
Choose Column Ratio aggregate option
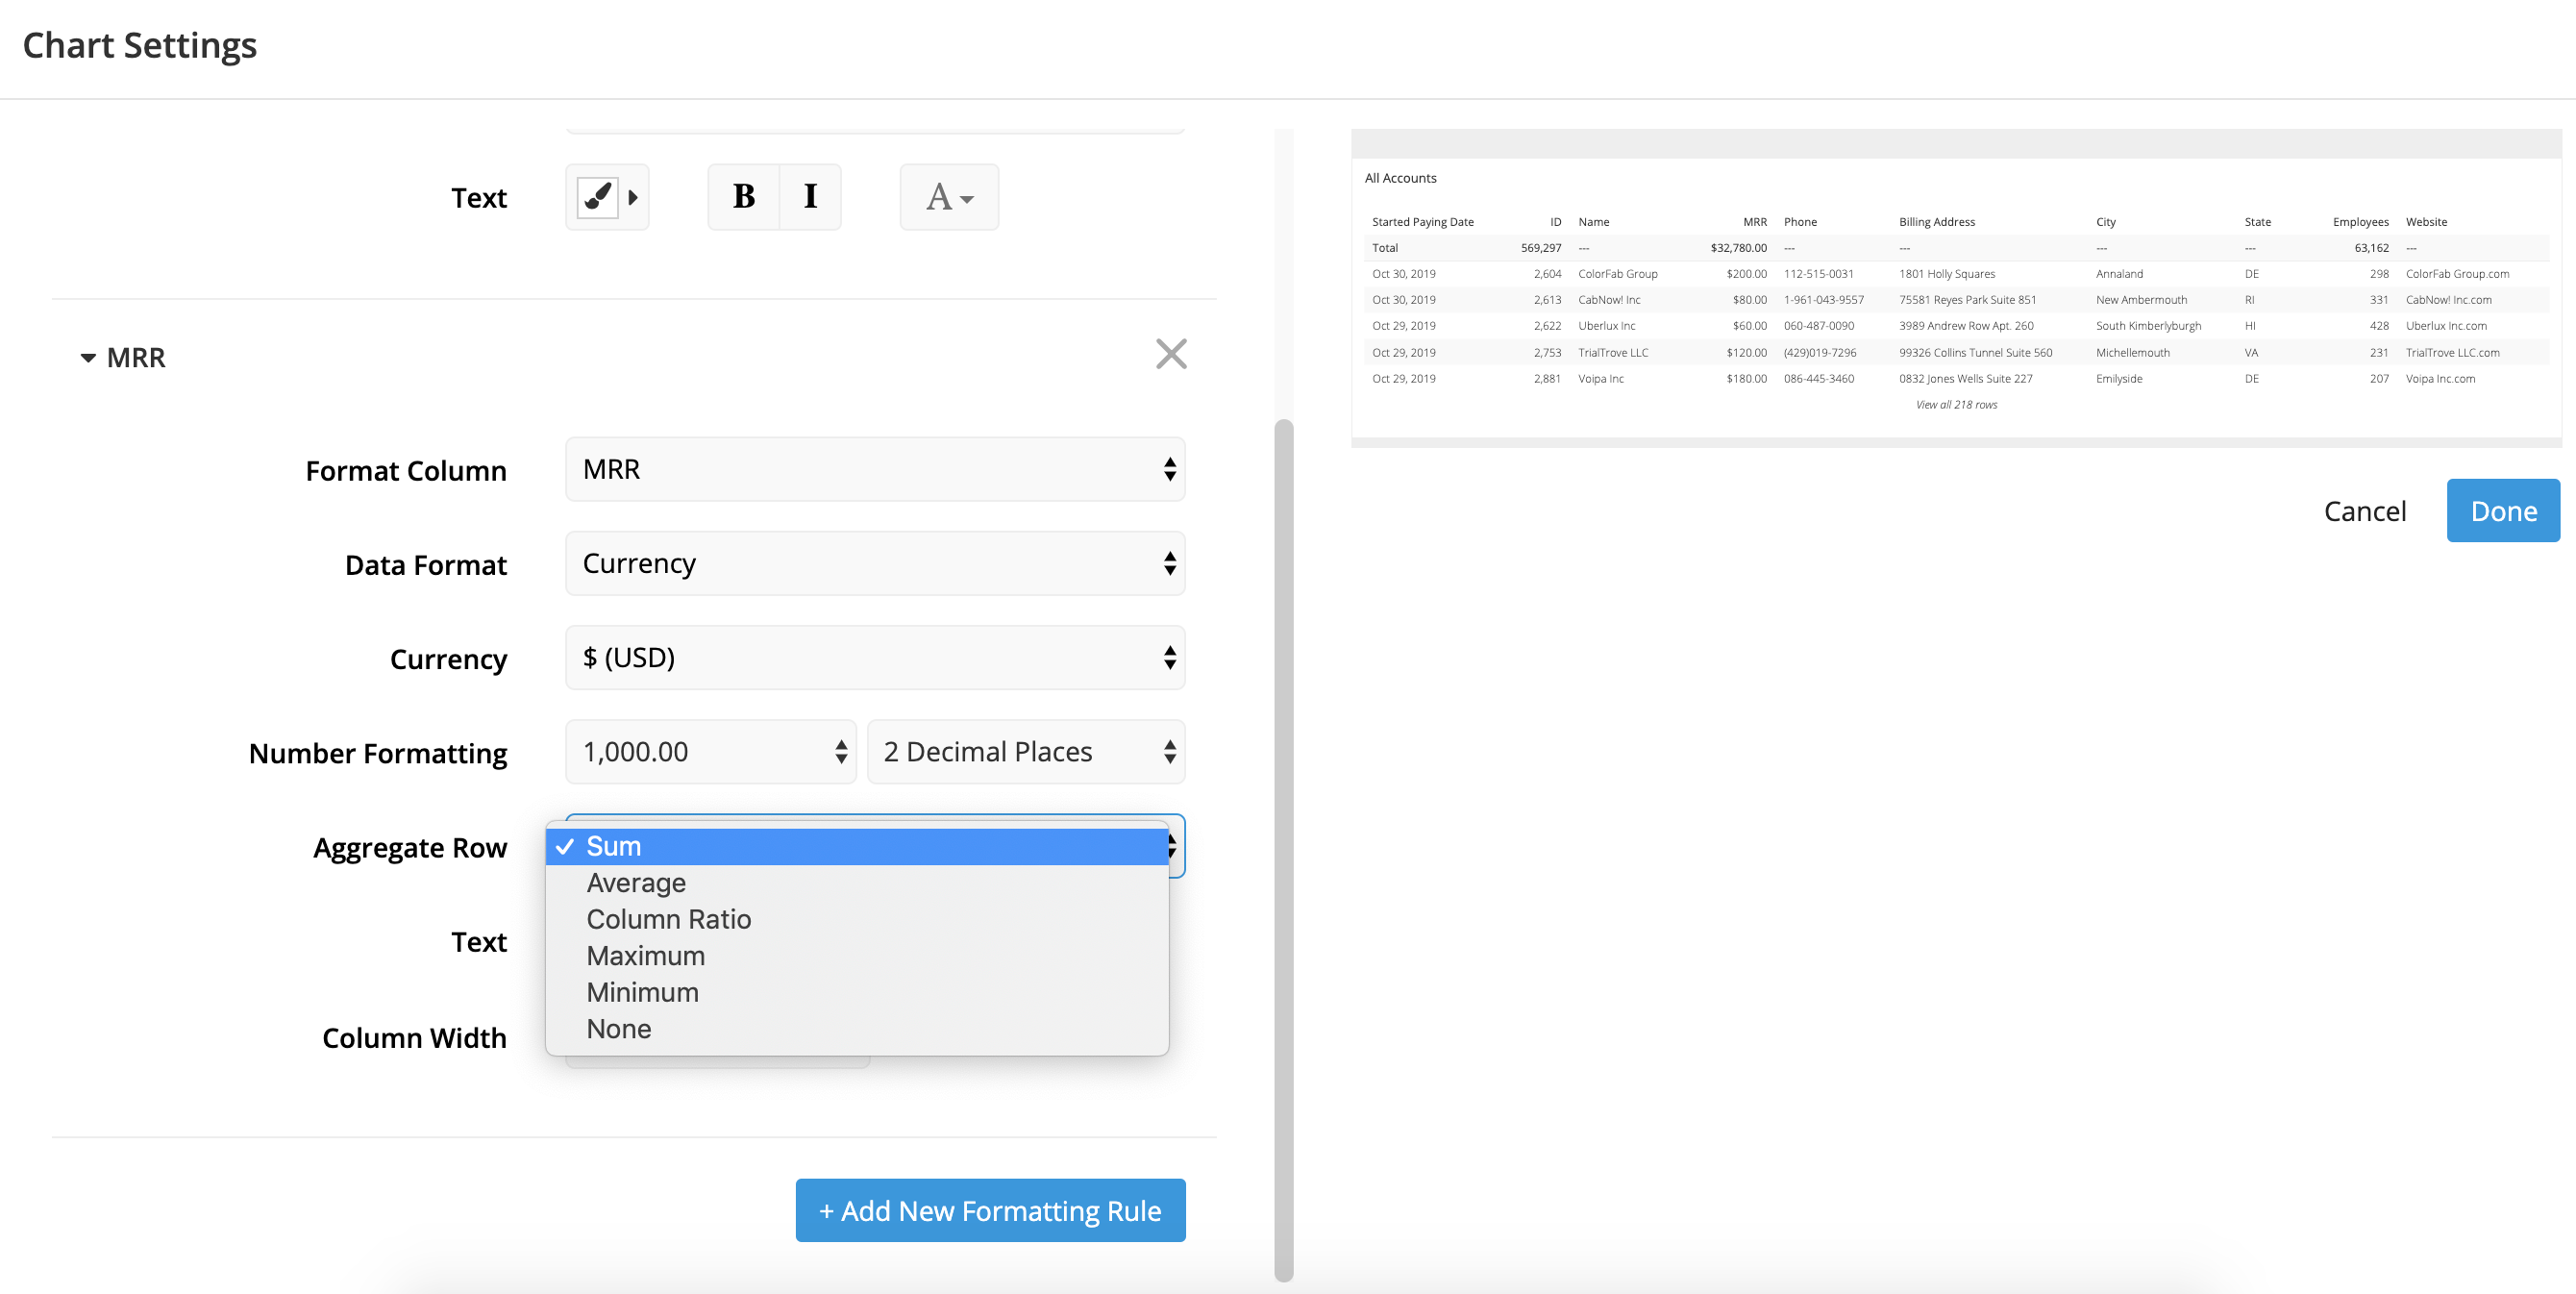point(857,919)
